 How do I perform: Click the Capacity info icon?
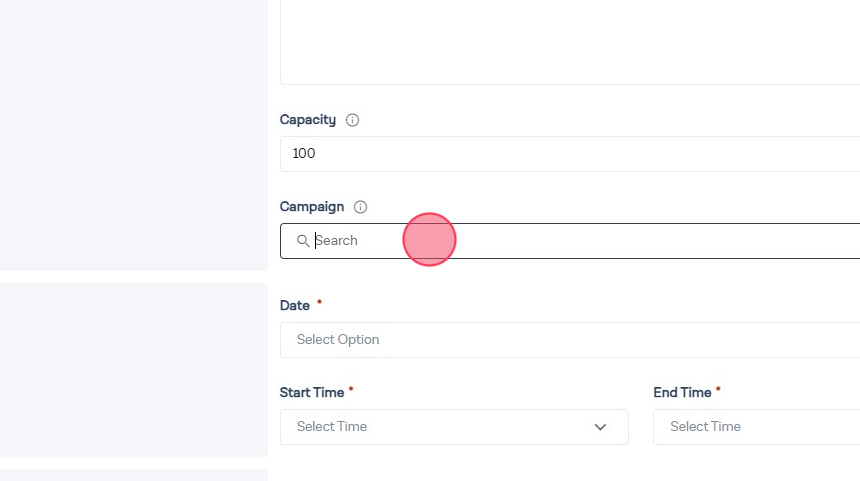click(352, 120)
